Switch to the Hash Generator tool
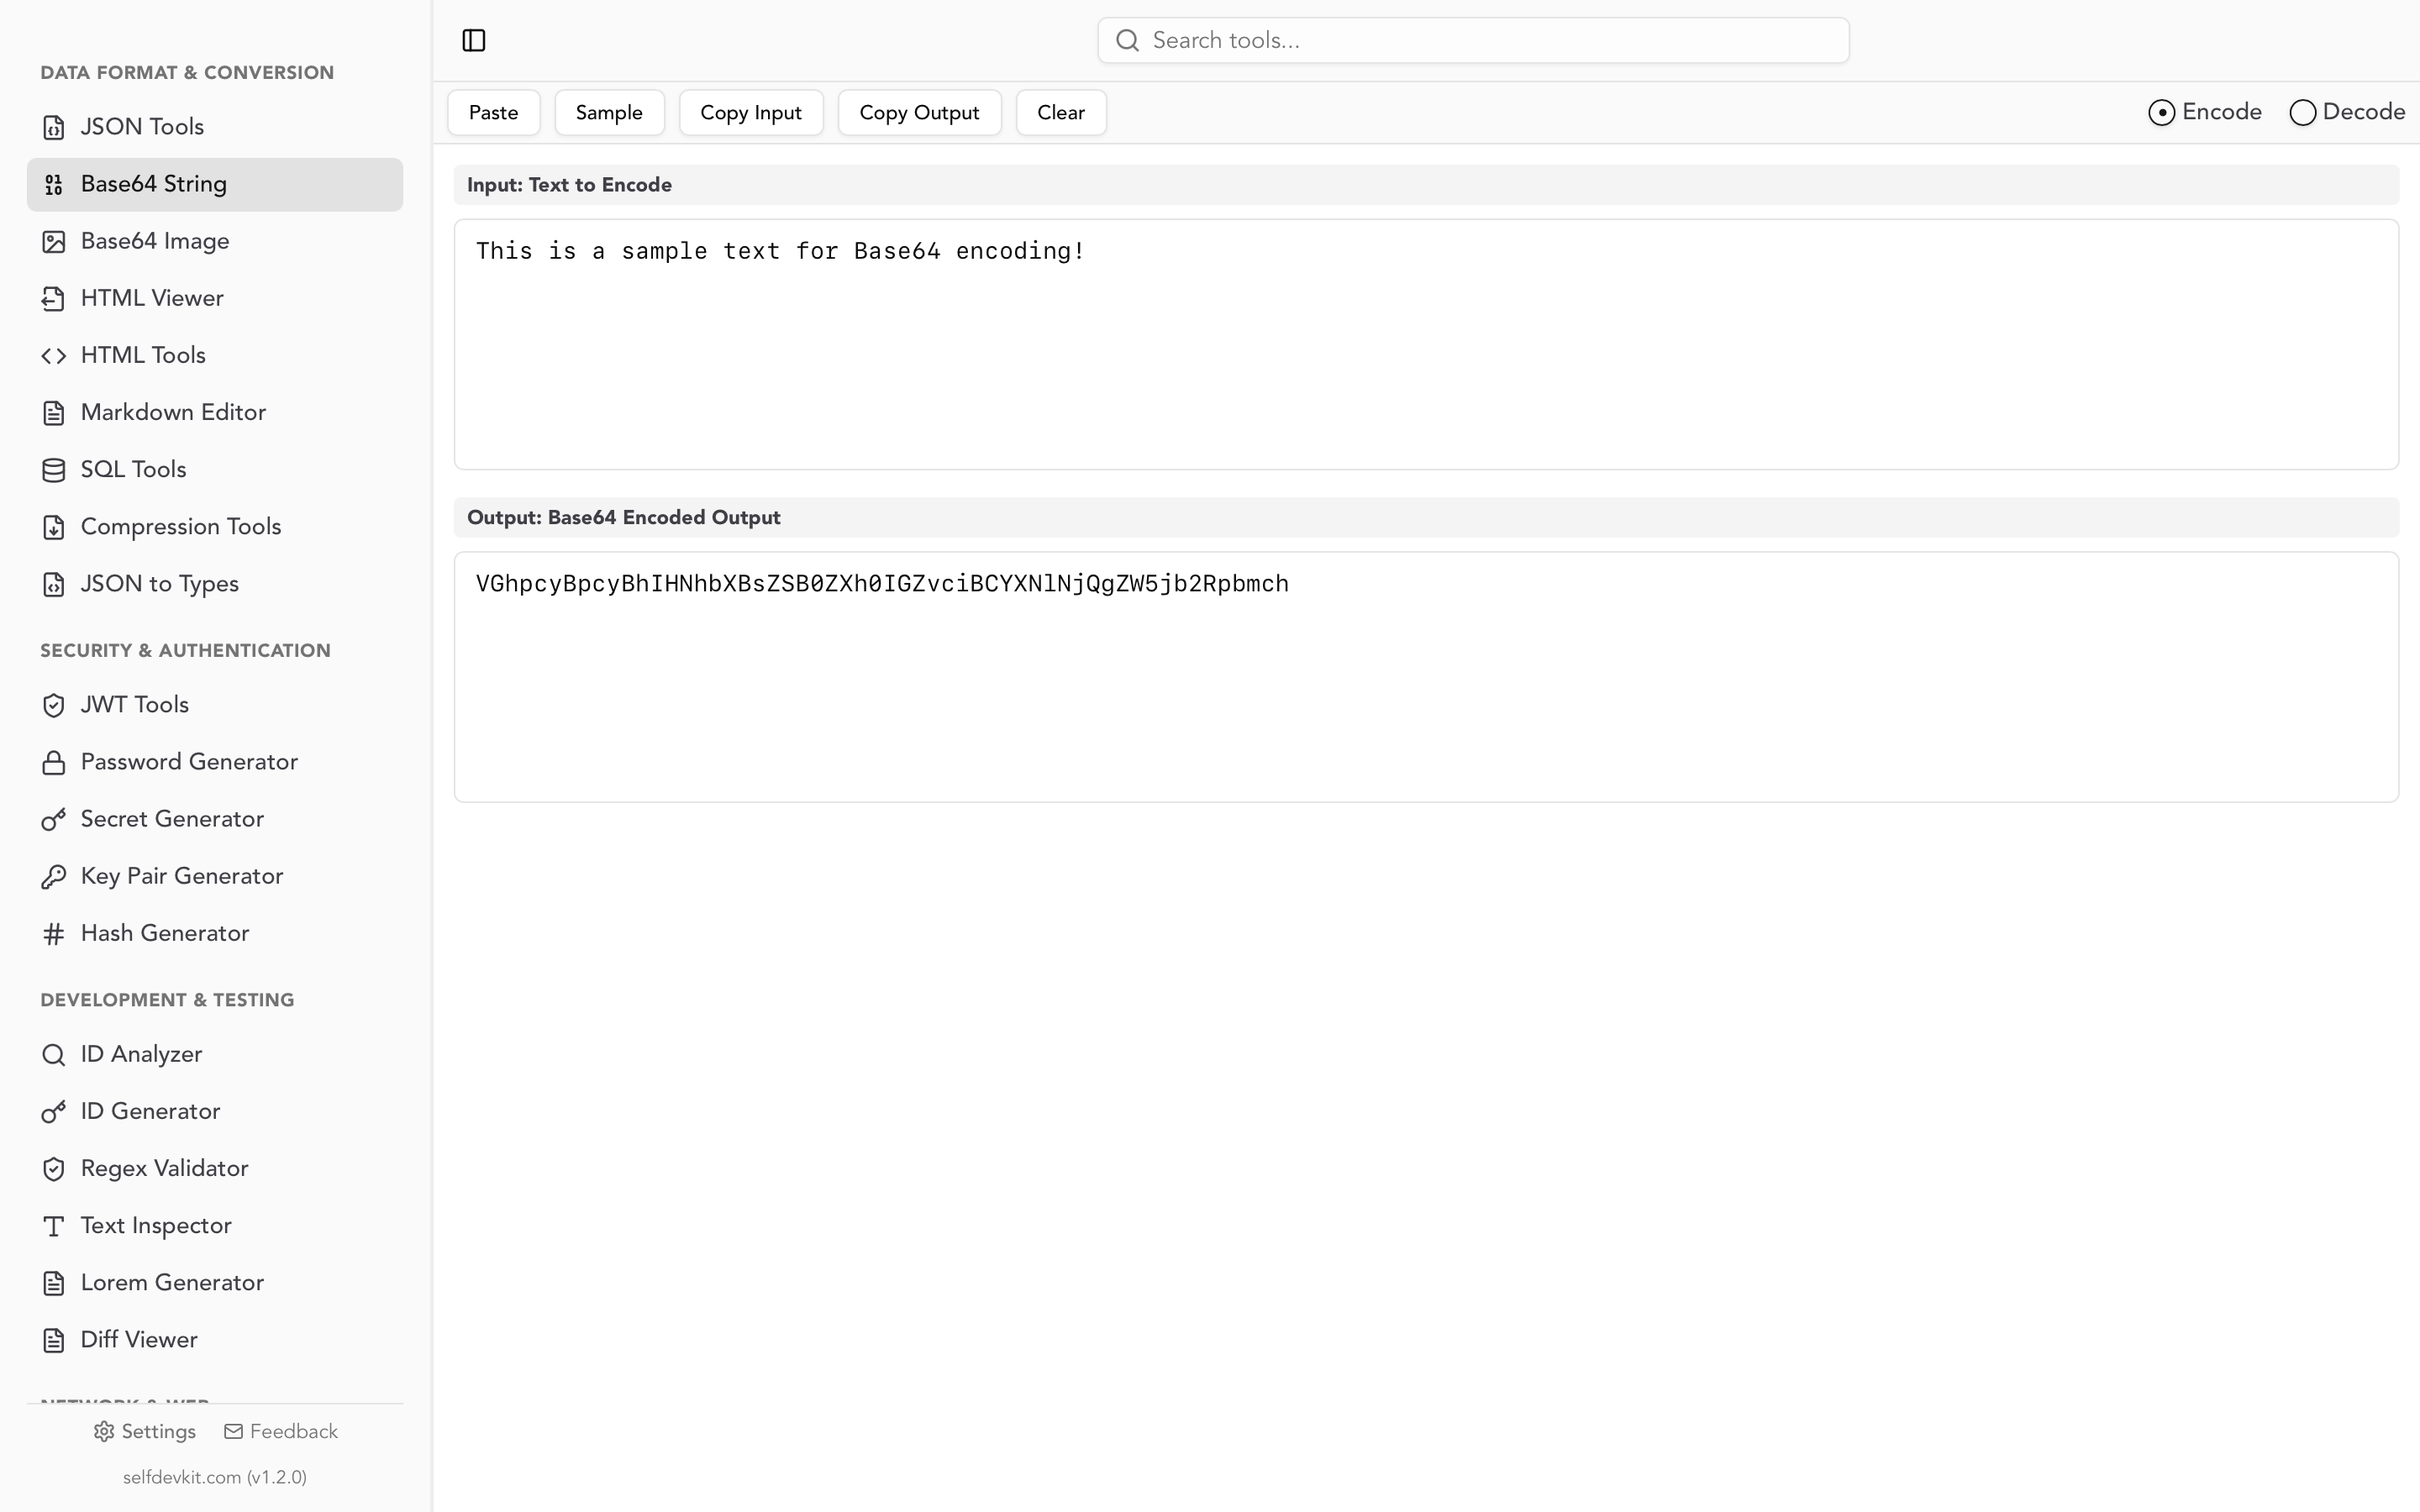 click(x=215, y=933)
